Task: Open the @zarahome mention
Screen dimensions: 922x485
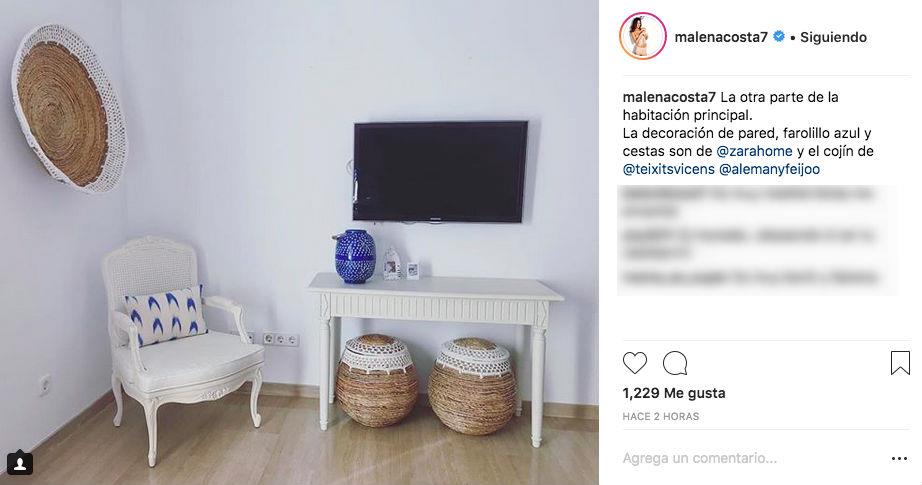Action: click(x=754, y=151)
